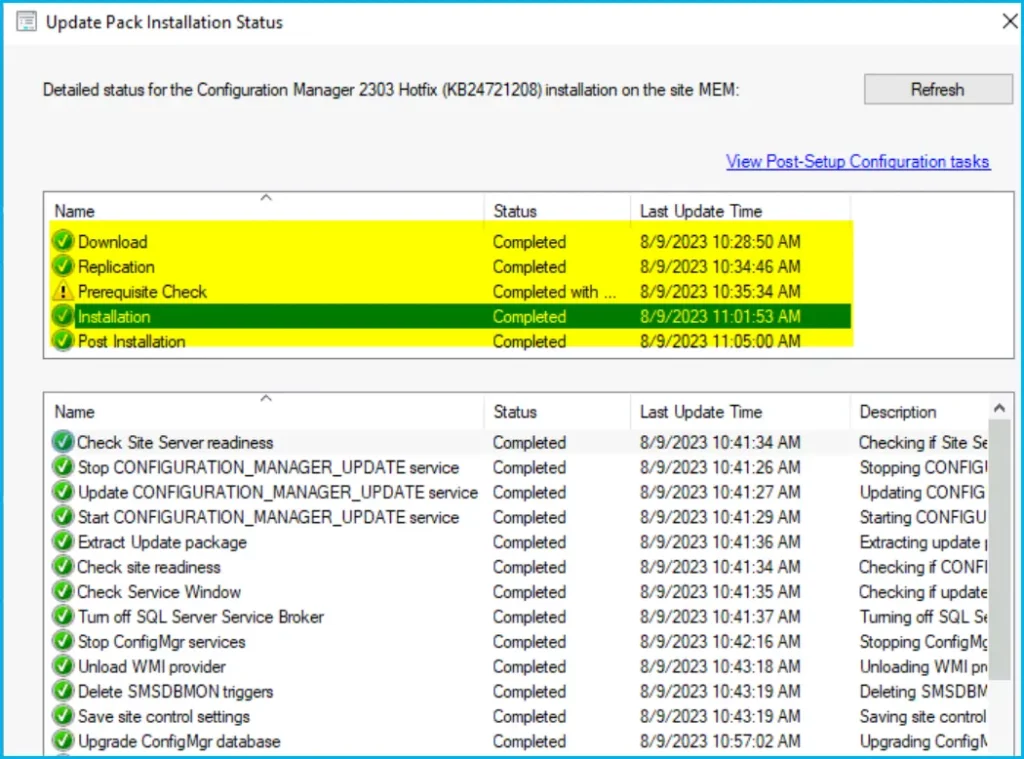Click the Refresh button
Viewport: 1024px width, 759px height.
pos(938,89)
